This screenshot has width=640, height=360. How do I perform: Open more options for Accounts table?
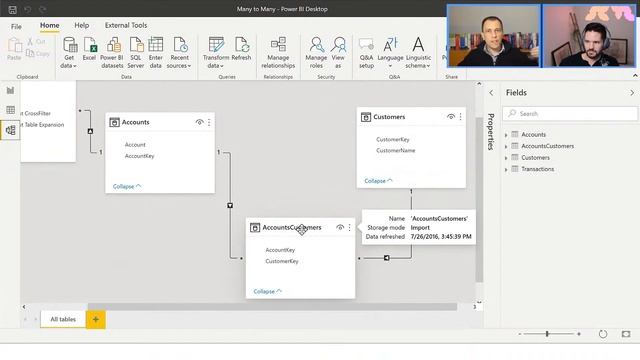click(209, 122)
